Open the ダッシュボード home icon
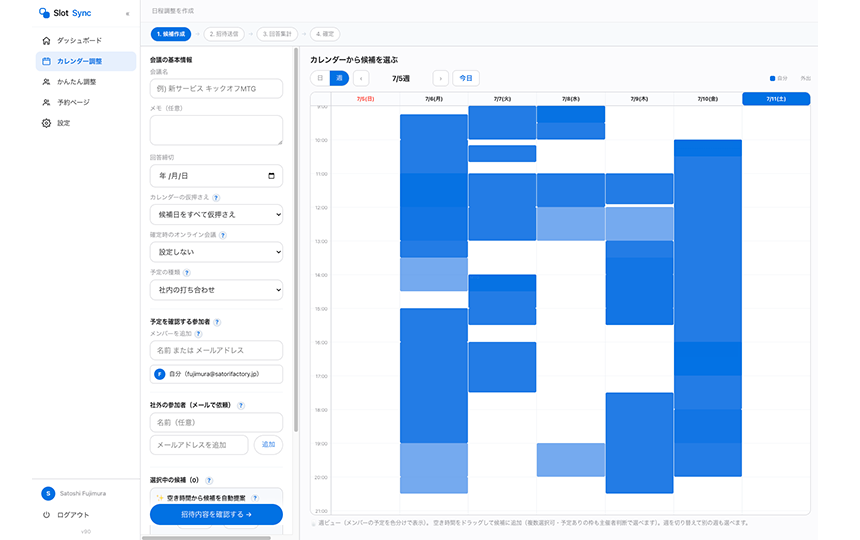860x540 pixels. tap(47, 41)
